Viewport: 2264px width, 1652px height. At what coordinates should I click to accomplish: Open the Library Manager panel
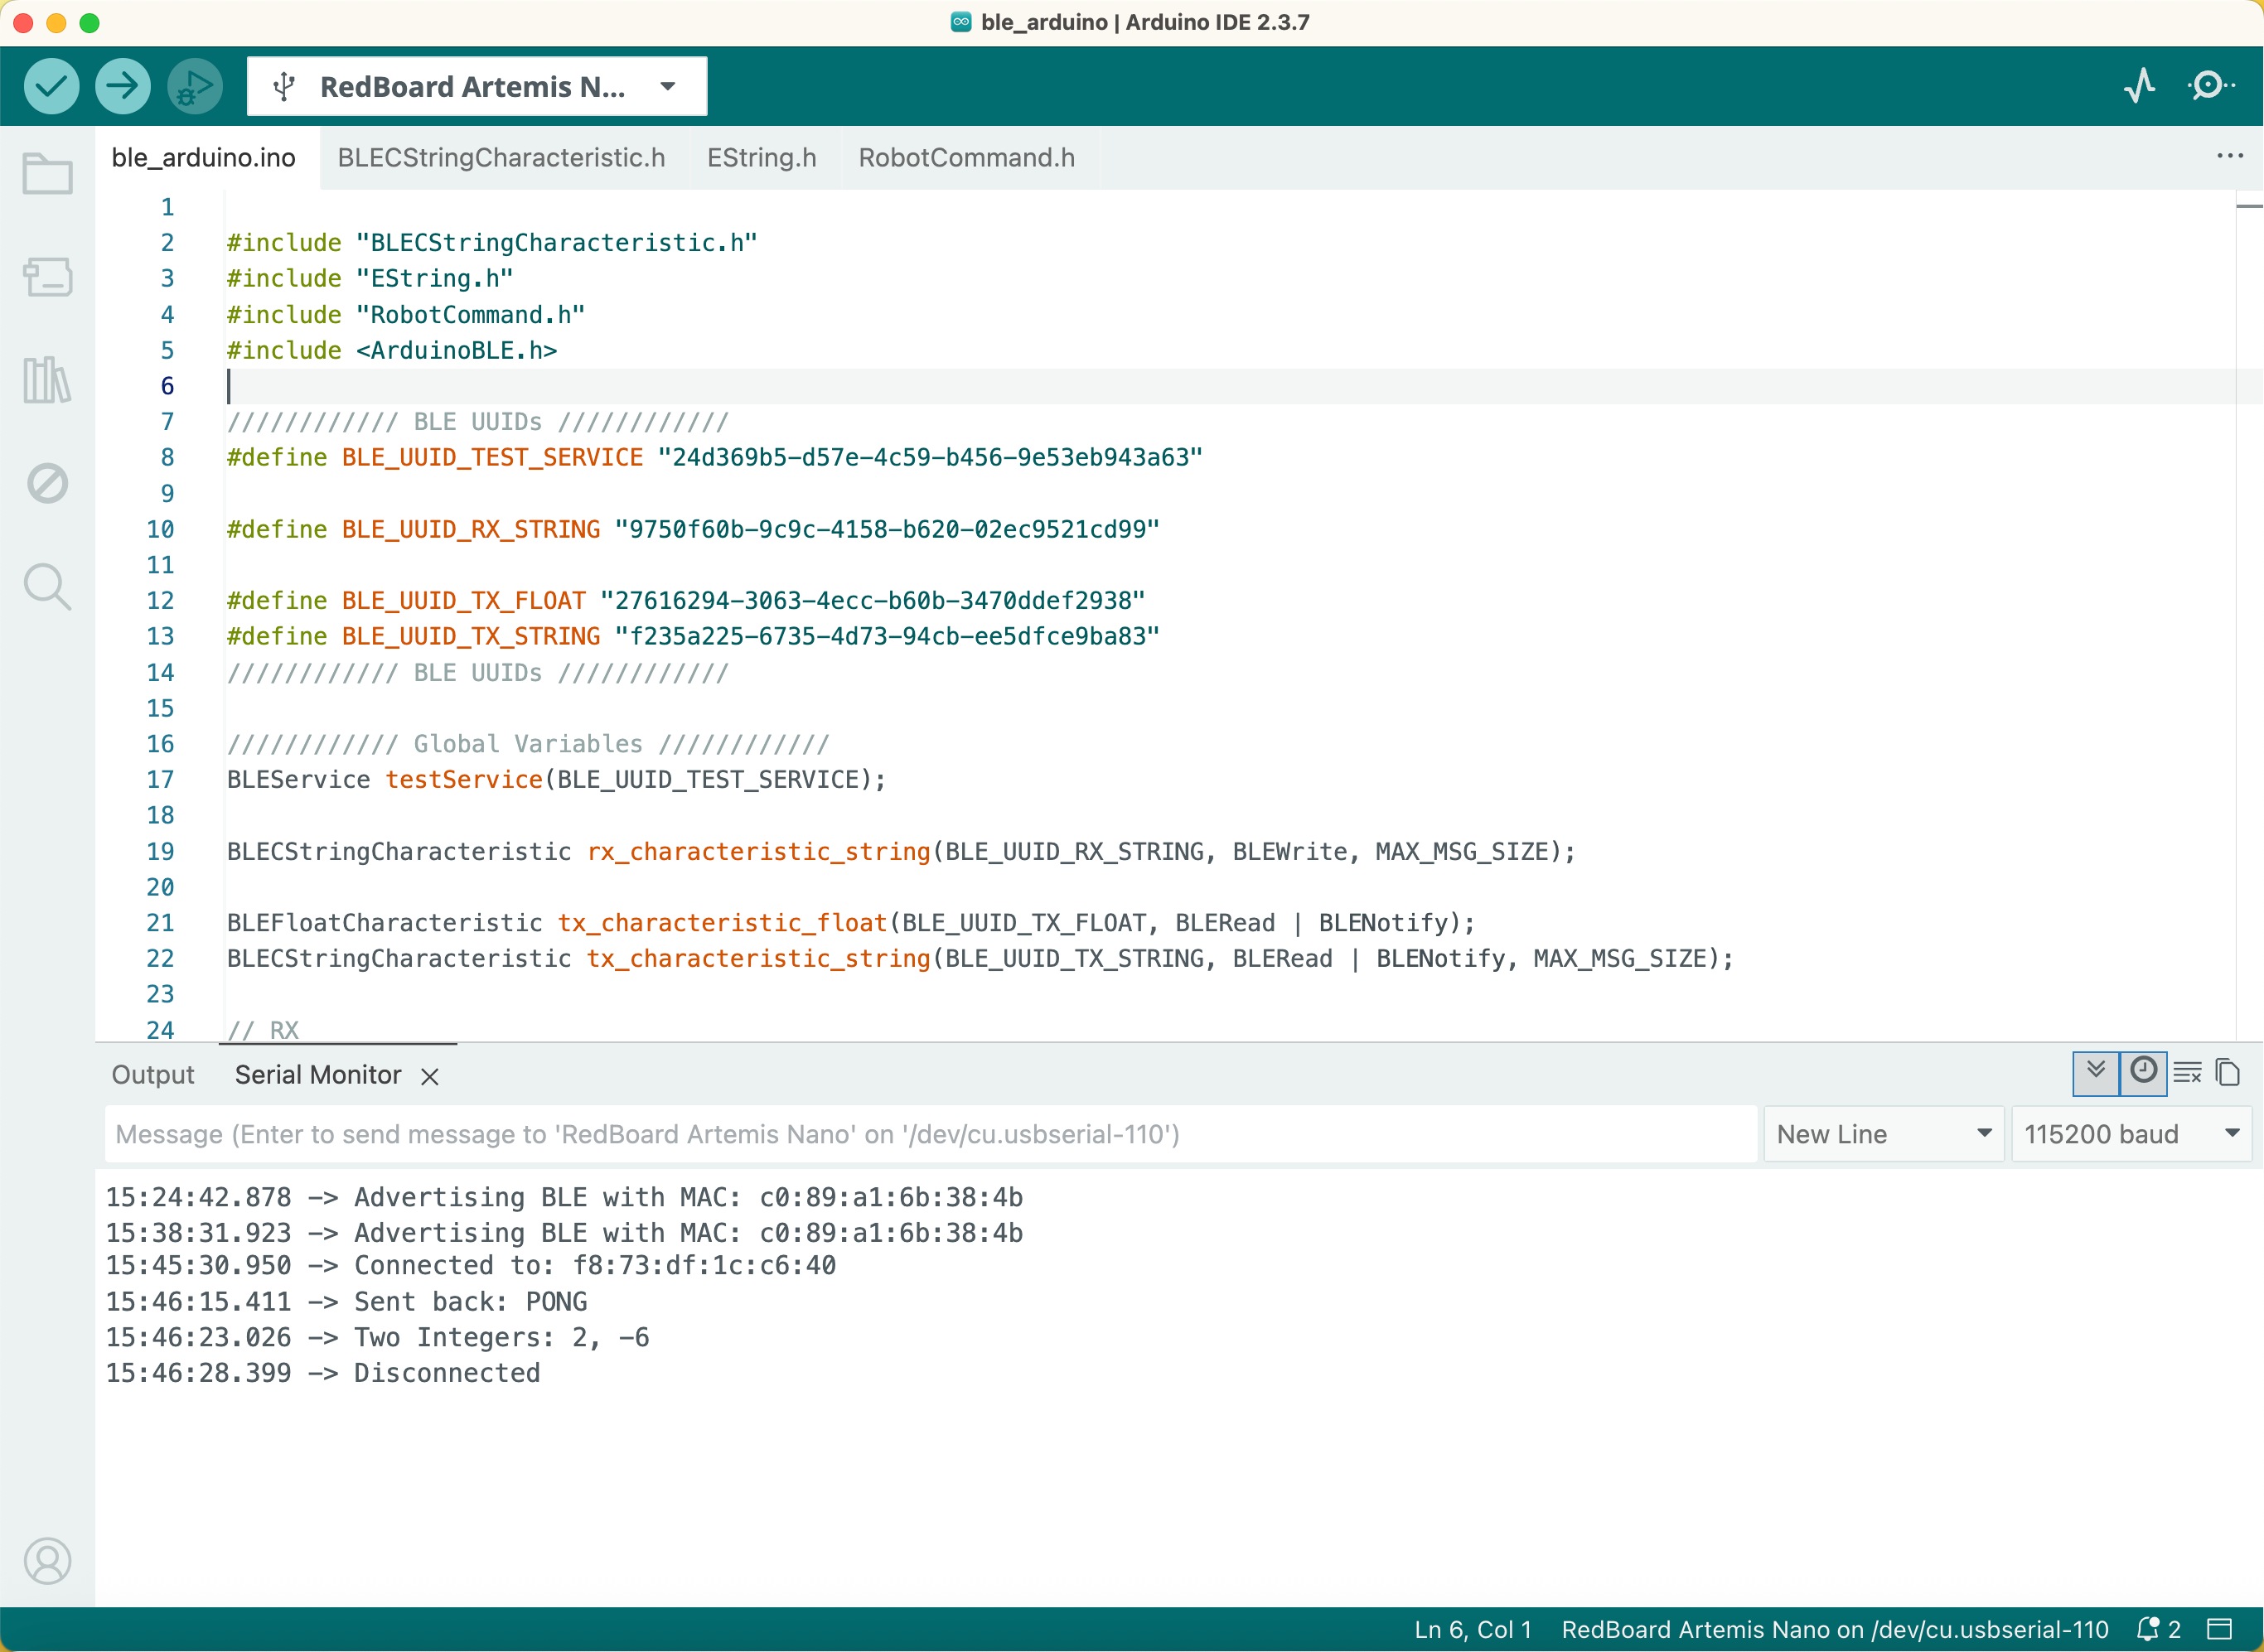[x=47, y=380]
